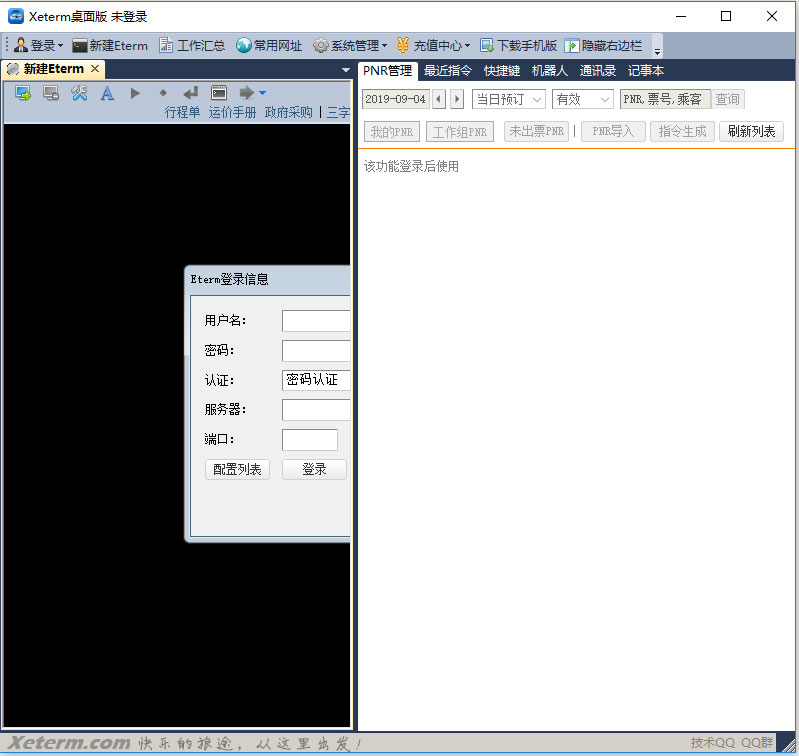Image resolution: width=799 pixels, height=756 pixels.
Task: Click 我的PNR button
Action: (x=392, y=132)
